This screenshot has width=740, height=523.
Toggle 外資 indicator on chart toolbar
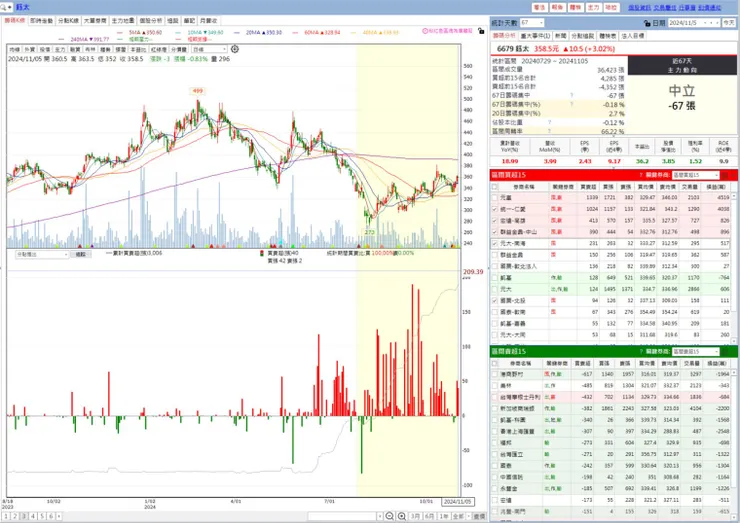(x=30, y=50)
